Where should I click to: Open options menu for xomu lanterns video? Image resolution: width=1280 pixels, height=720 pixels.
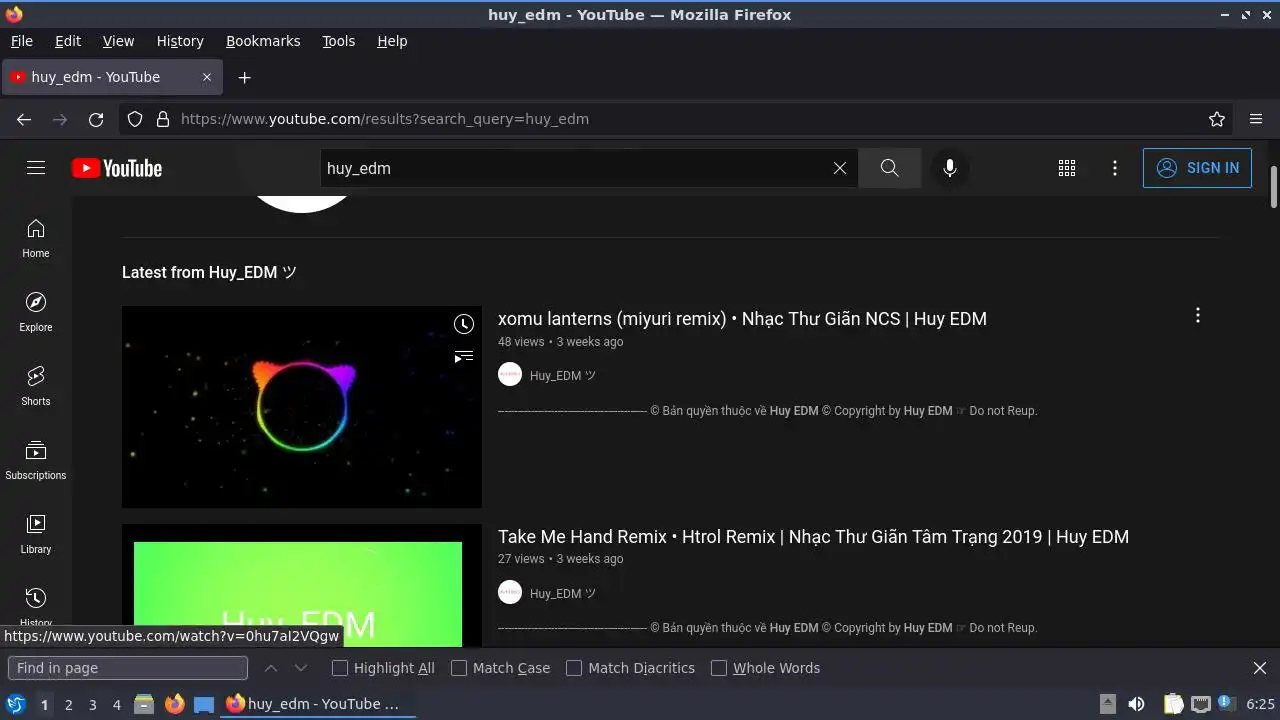click(x=1198, y=316)
